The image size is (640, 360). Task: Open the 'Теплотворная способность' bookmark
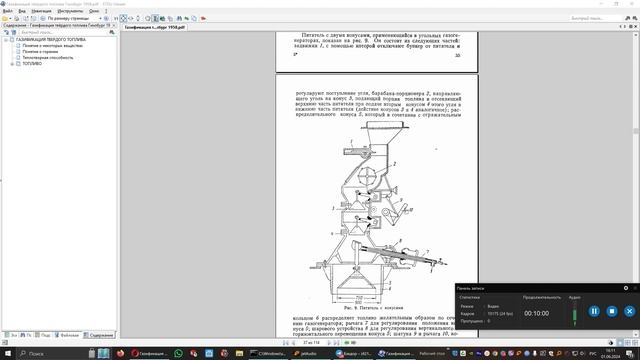(x=48, y=58)
